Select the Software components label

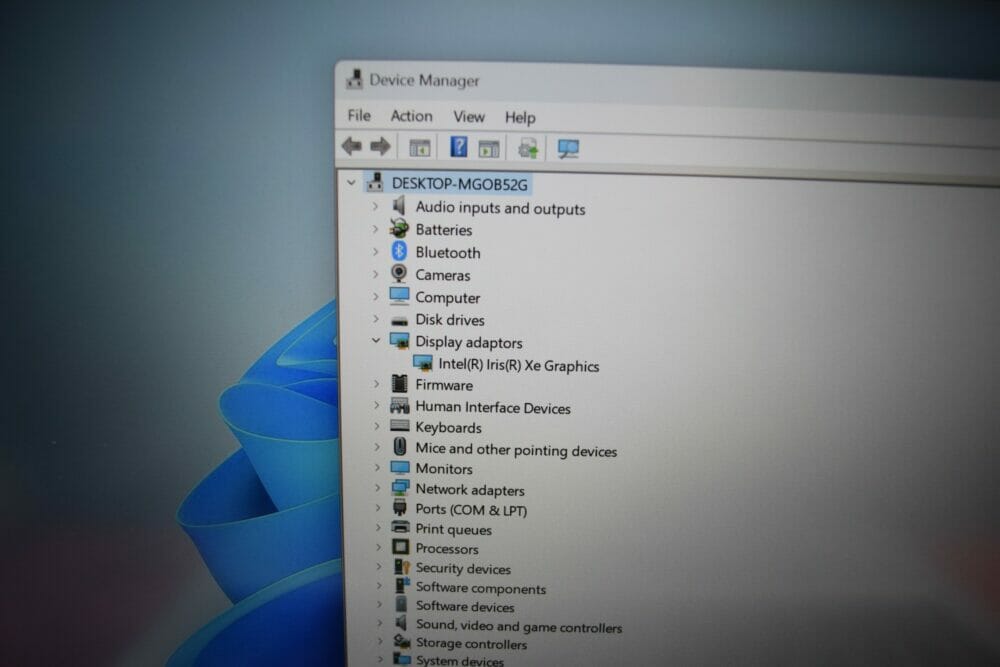[x=481, y=588]
